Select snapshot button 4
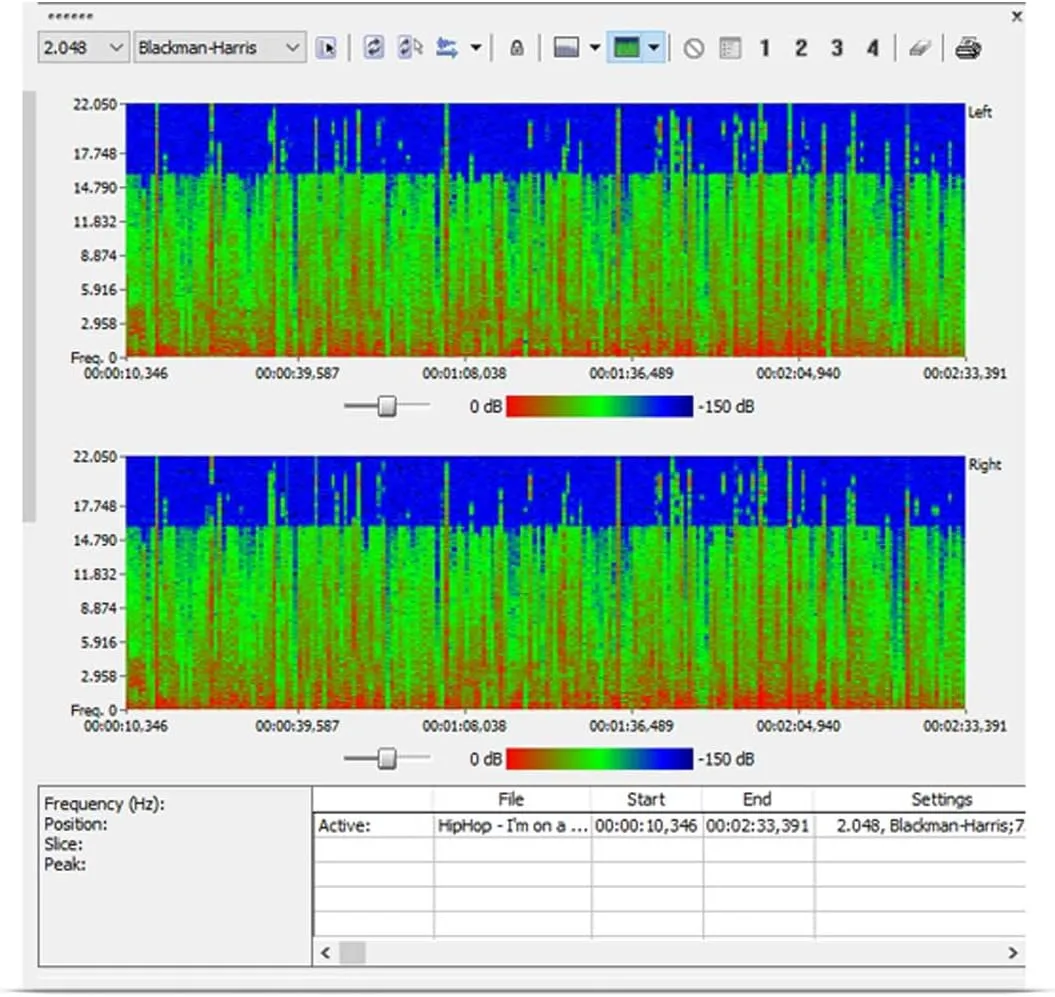 (x=871, y=47)
